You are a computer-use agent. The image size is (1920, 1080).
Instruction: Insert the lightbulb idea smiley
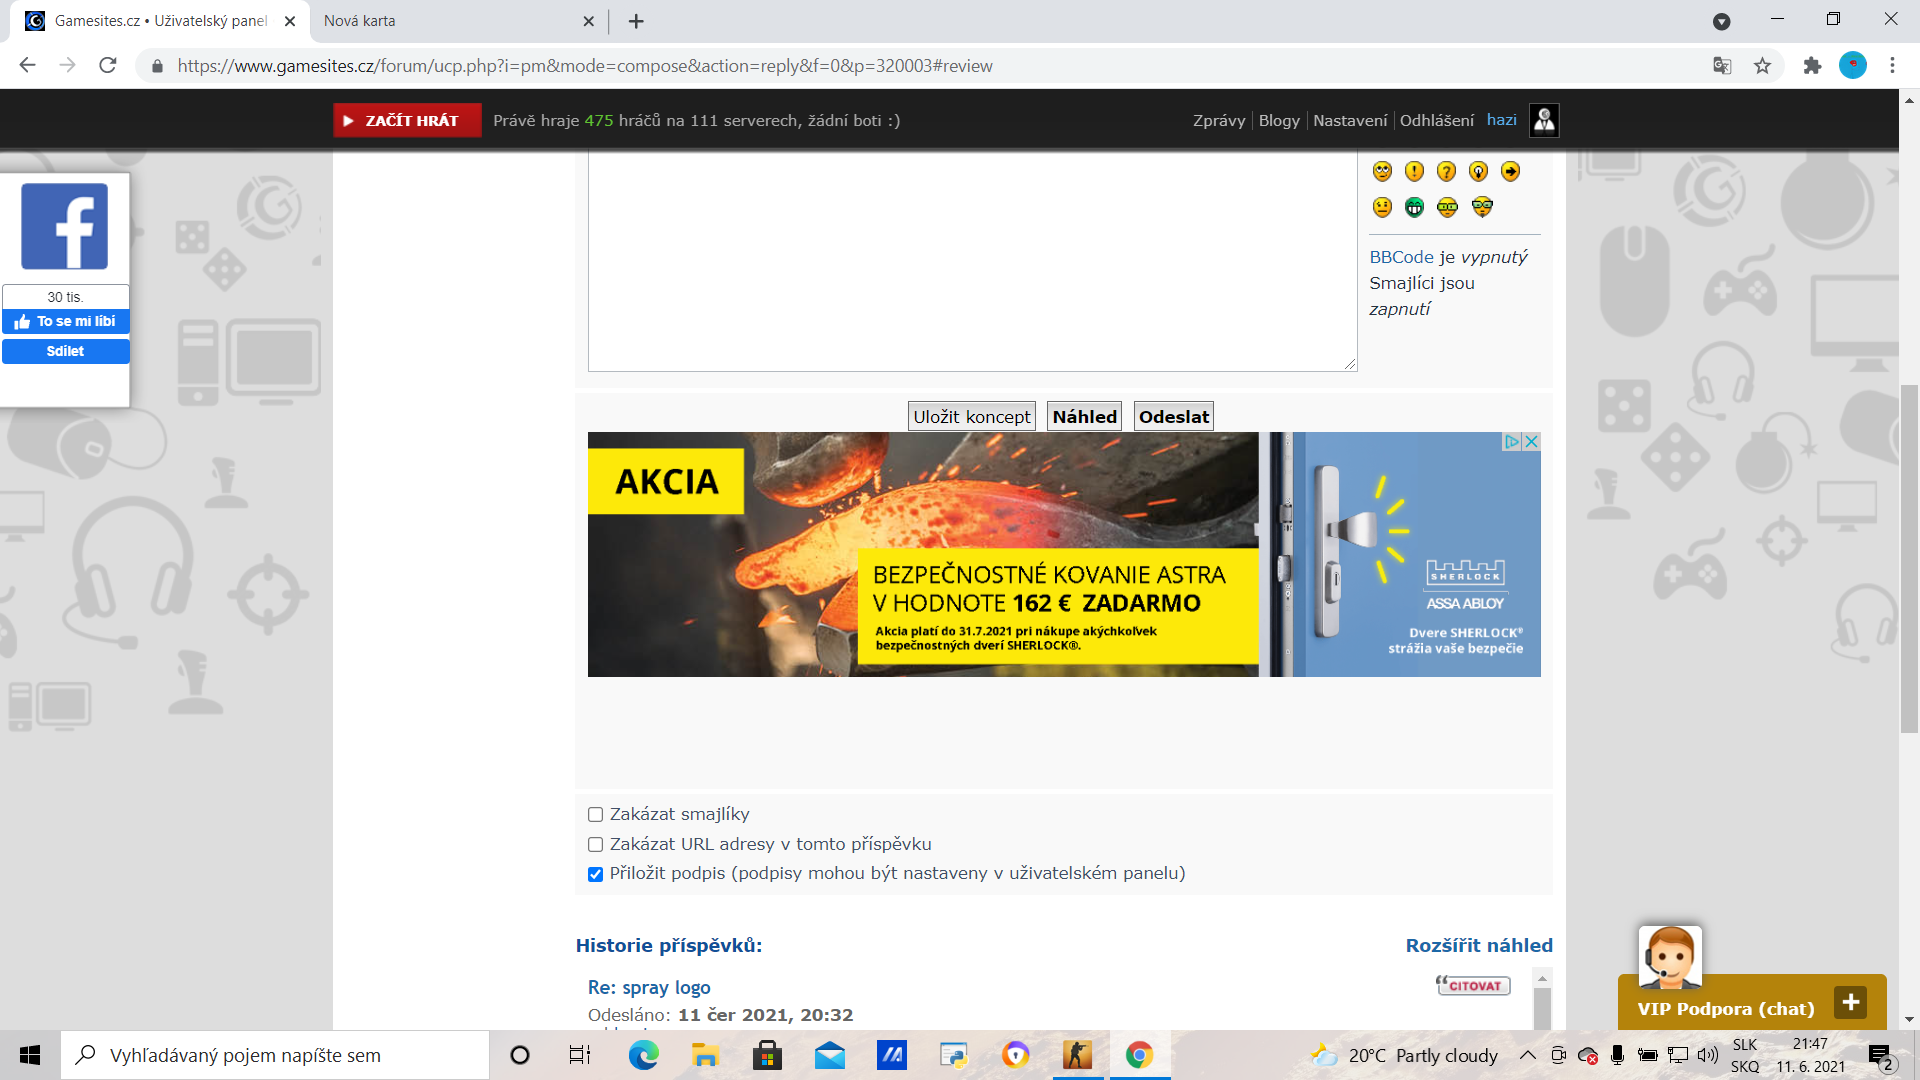[x=1478, y=171]
